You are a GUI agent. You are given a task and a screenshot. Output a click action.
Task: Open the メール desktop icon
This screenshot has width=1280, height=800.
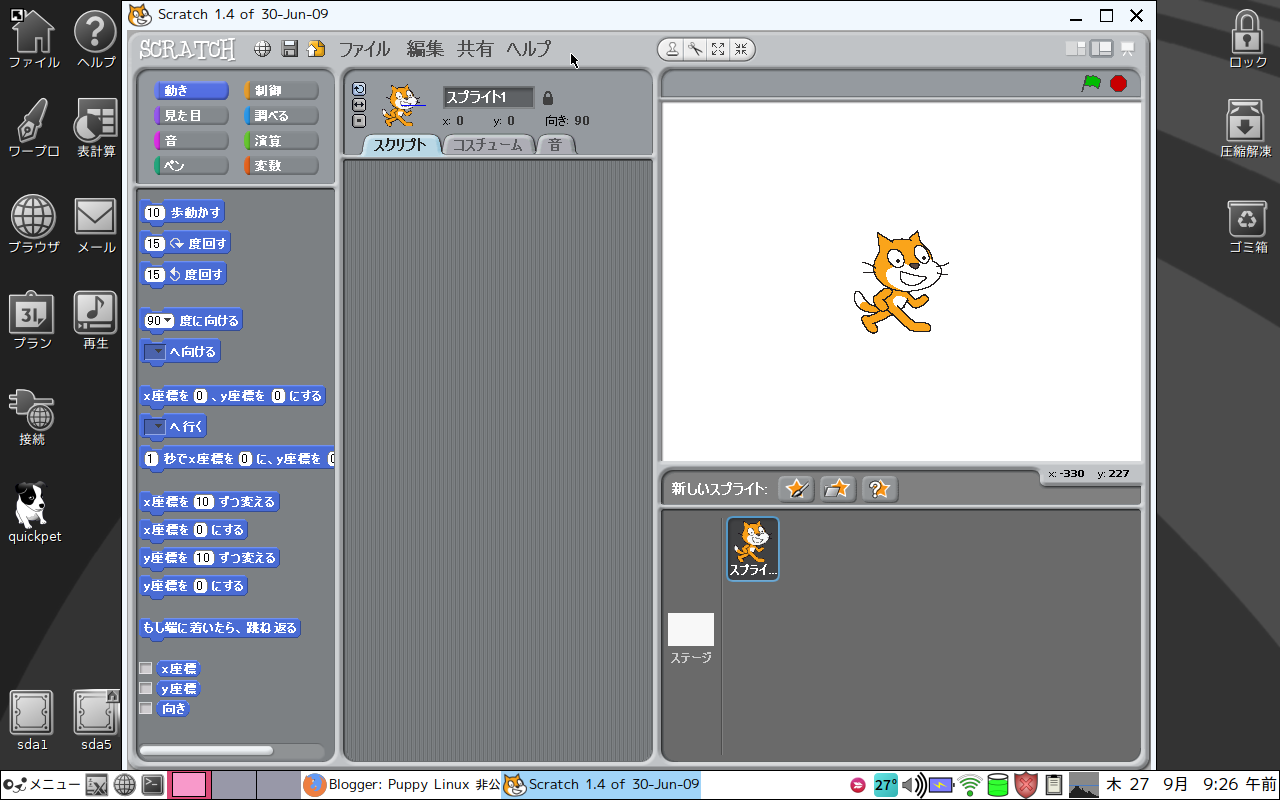tap(96, 225)
